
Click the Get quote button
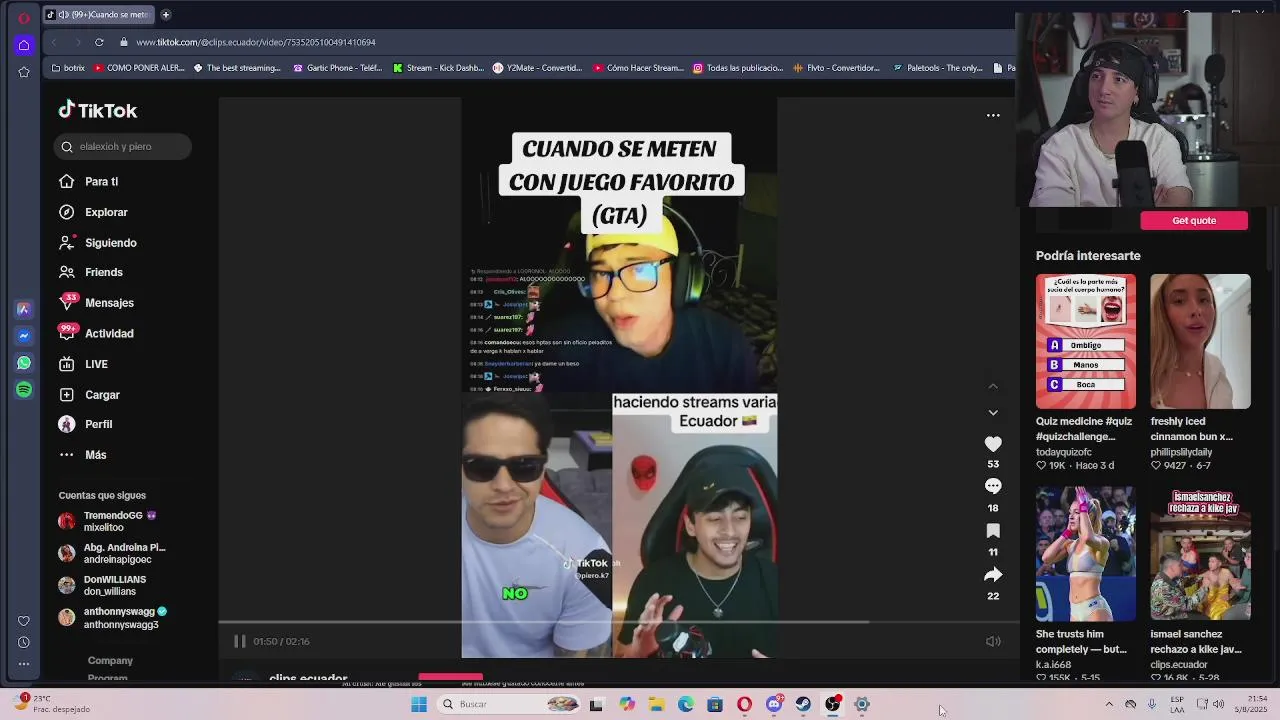tap(1194, 220)
